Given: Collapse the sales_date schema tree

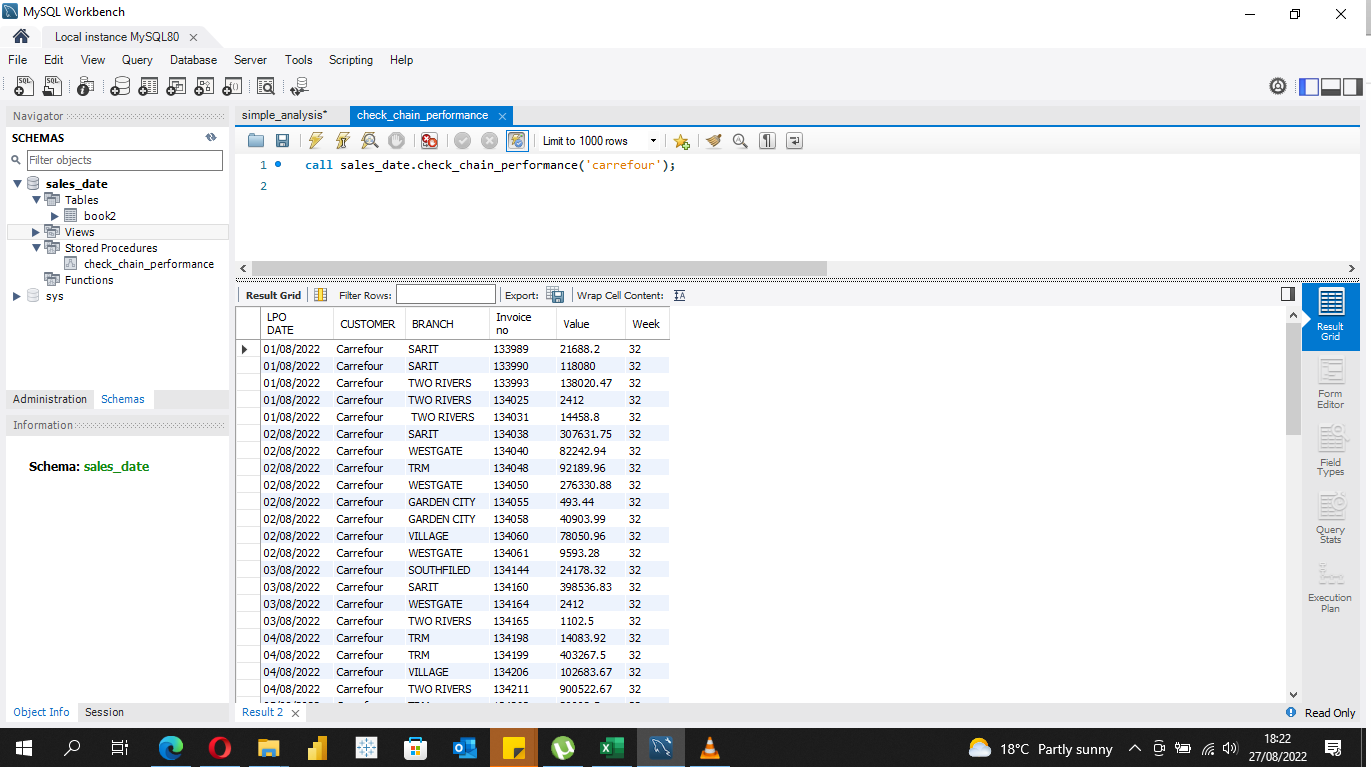Looking at the screenshot, I should click(17, 183).
